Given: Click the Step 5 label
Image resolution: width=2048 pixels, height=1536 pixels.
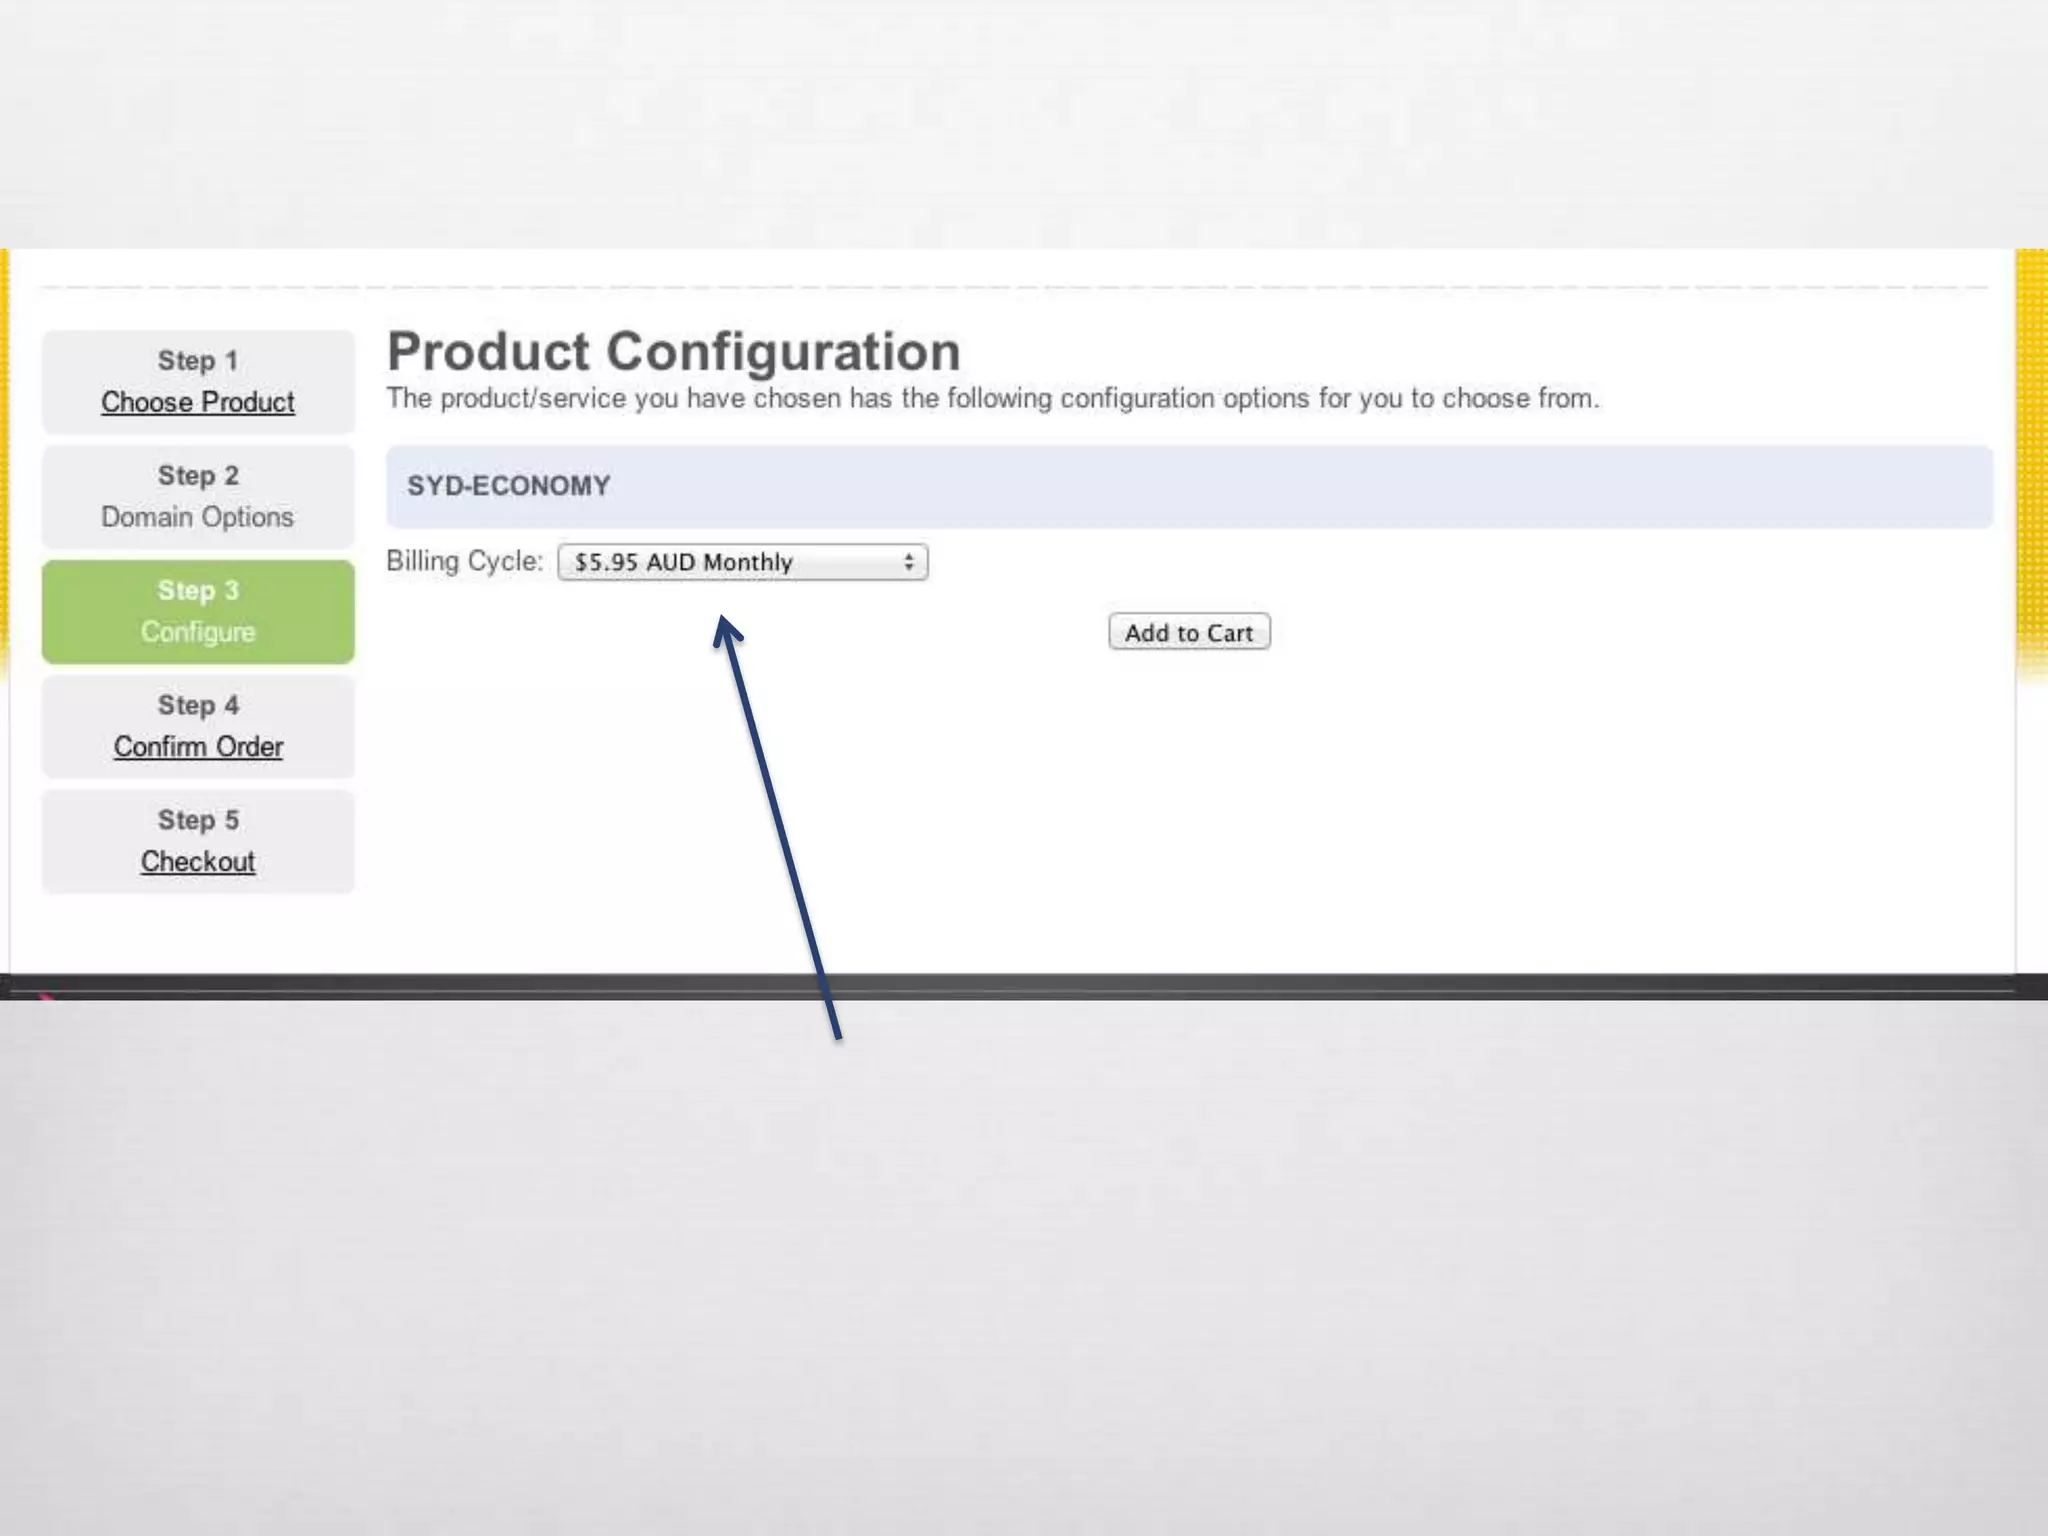Looking at the screenshot, I should 198,821.
